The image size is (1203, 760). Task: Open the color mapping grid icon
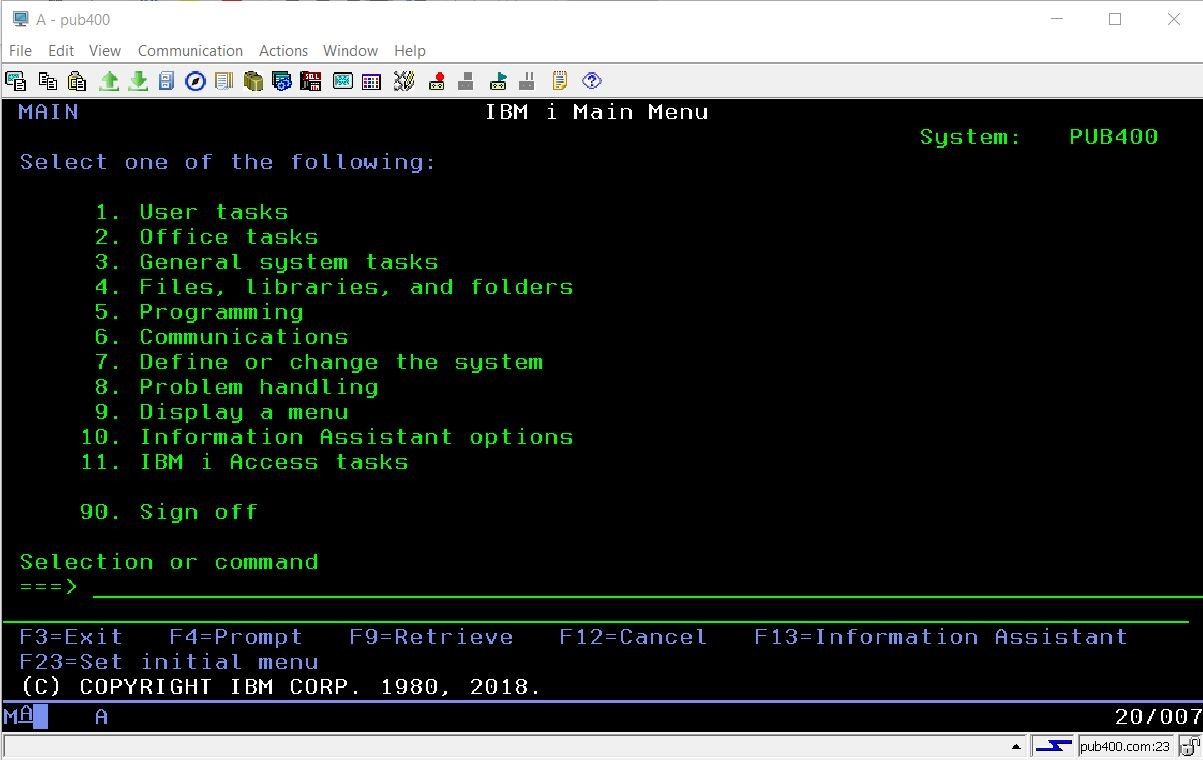coord(371,81)
